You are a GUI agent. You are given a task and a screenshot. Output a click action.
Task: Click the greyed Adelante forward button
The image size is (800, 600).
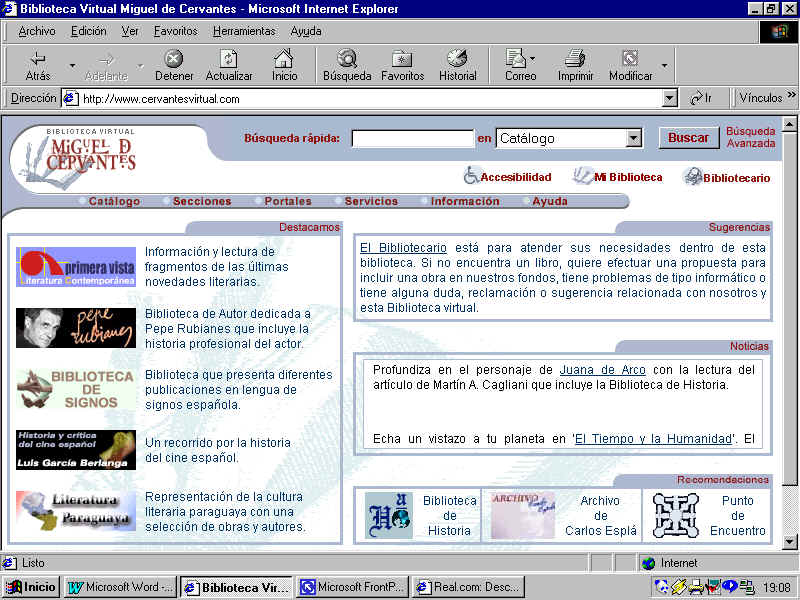click(106, 66)
